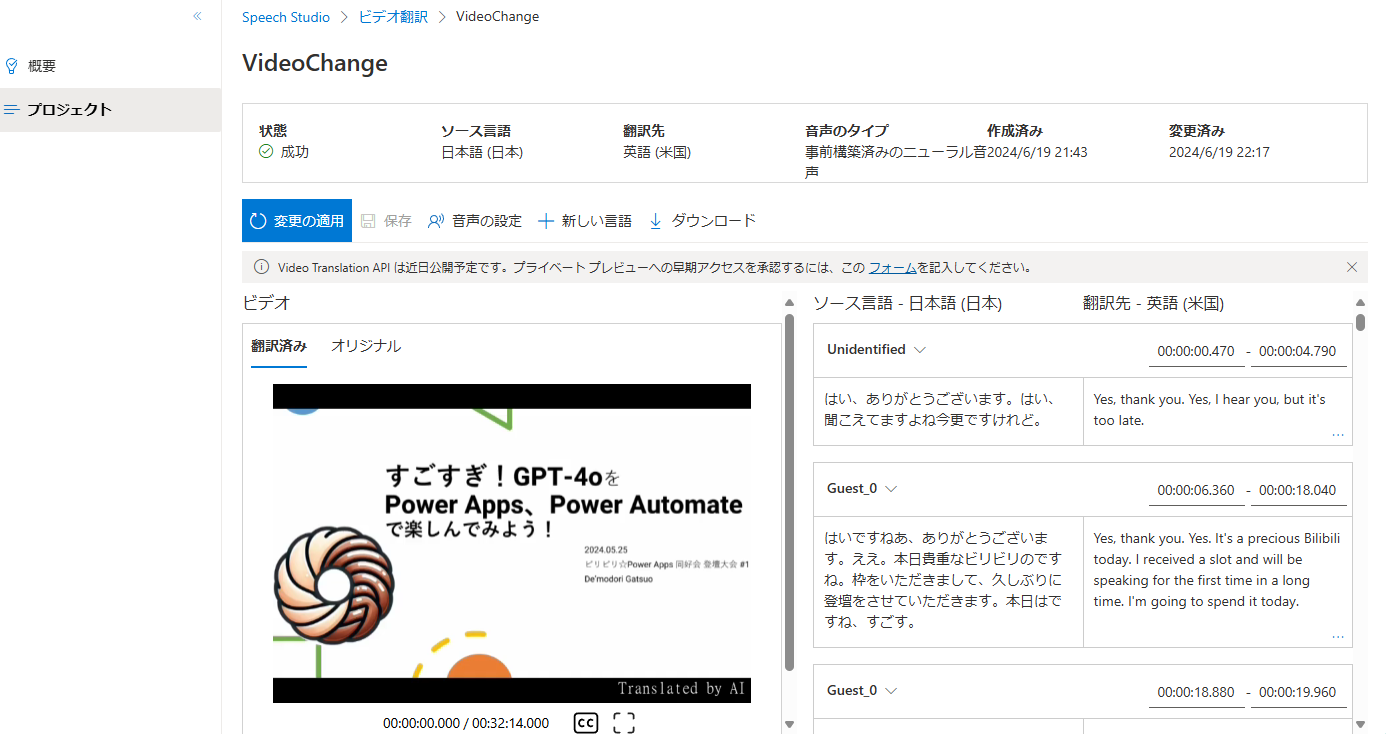Image resolution: width=1386 pixels, height=734 pixels.
Task: Select the 翻訳済み video tab
Action: [x=278, y=345]
